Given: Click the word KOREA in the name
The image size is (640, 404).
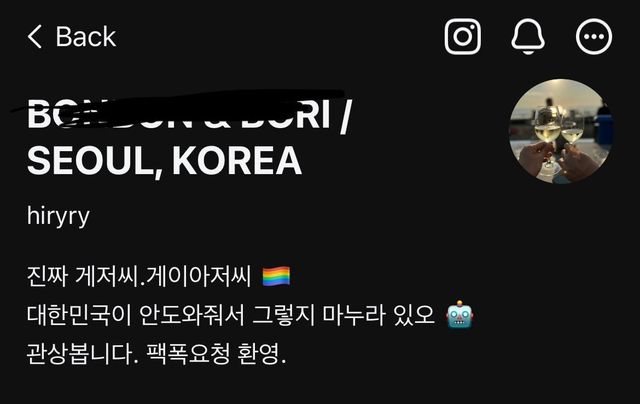Looking at the screenshot, I should click(x=237, y=161).
